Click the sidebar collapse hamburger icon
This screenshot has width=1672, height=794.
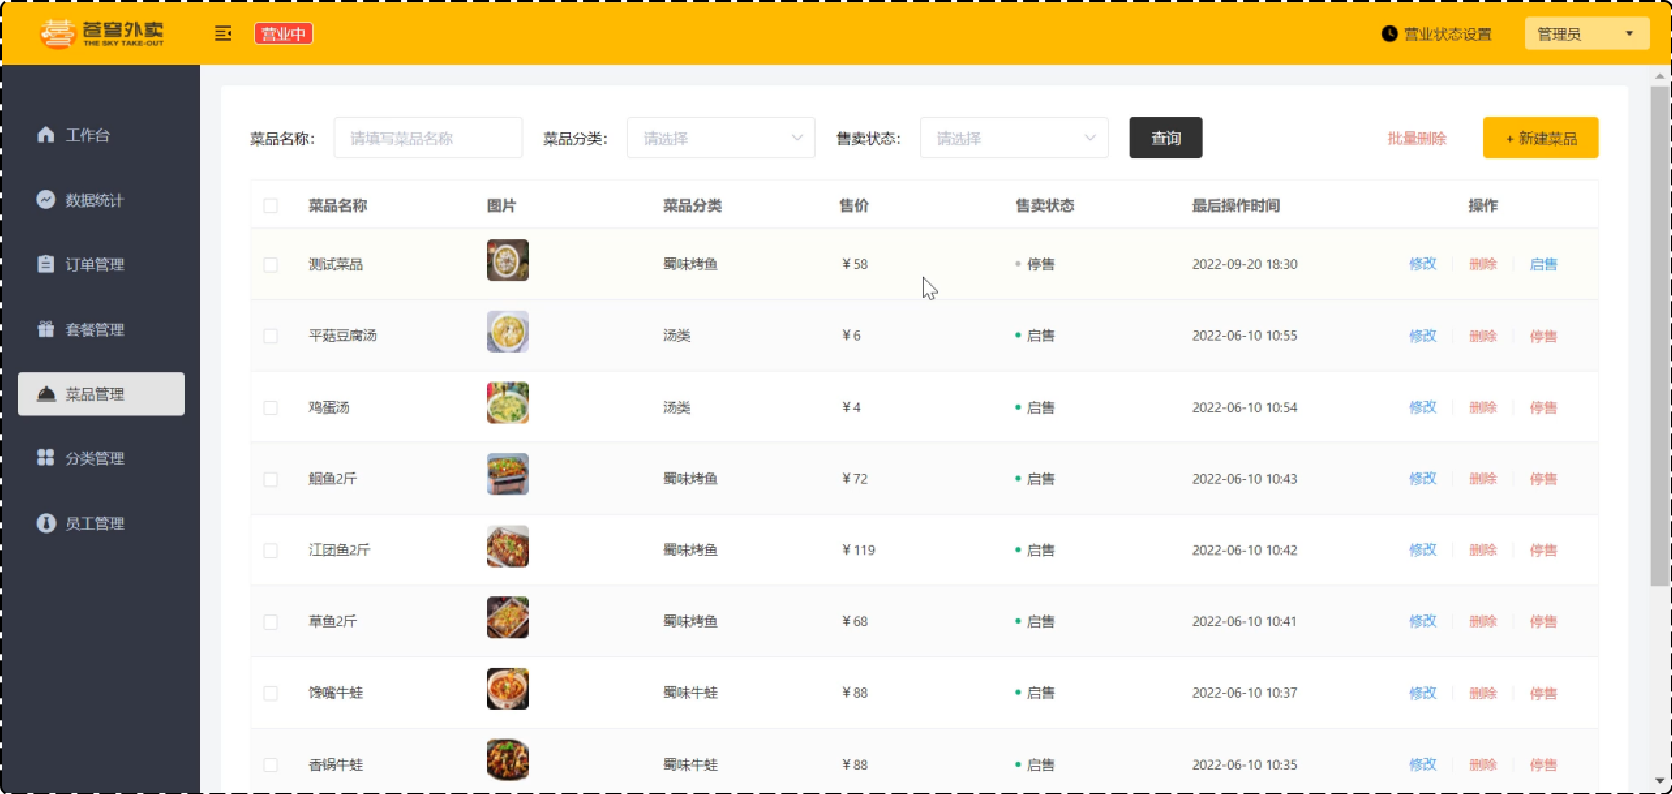point(223,34)
